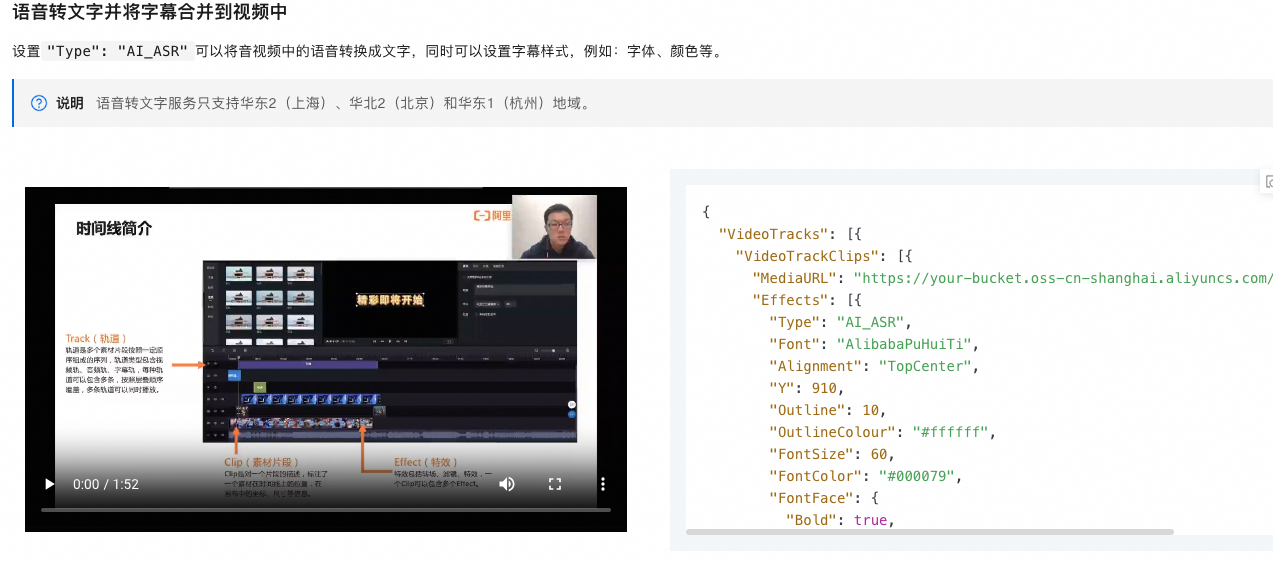The width and height of the screenshot is (1273, 561).
Task: Click the bold 说明 label
Action: click(x=70, y=103)
